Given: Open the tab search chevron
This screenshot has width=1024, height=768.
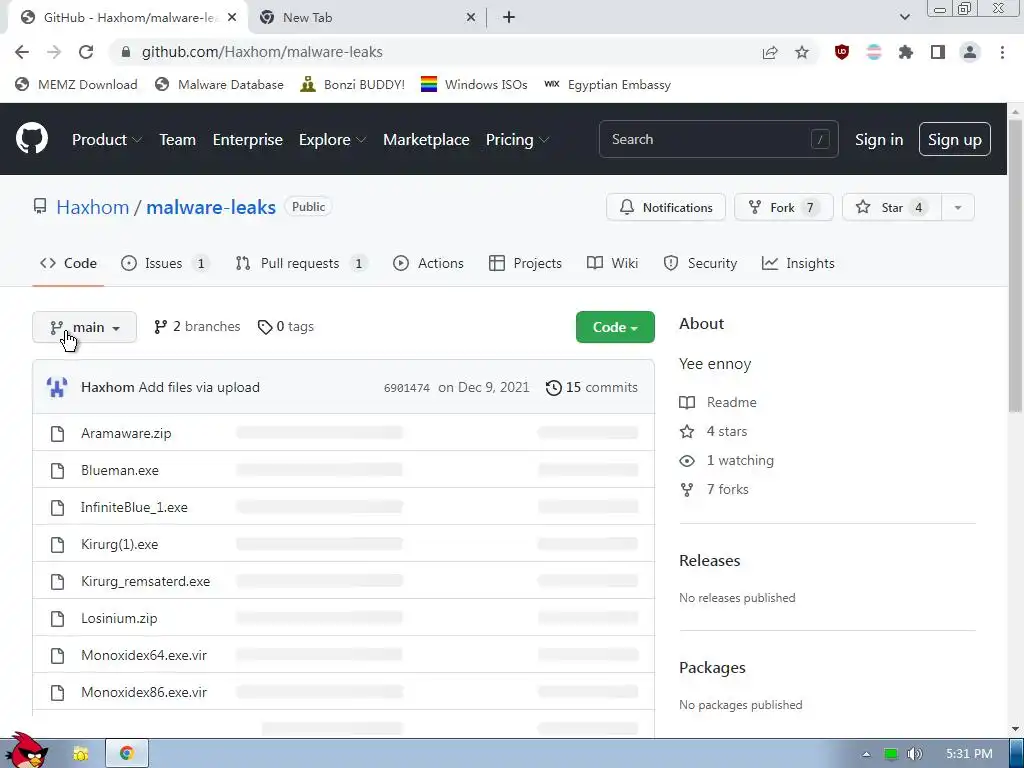Looking at the screenshot, I should point(904,18).
